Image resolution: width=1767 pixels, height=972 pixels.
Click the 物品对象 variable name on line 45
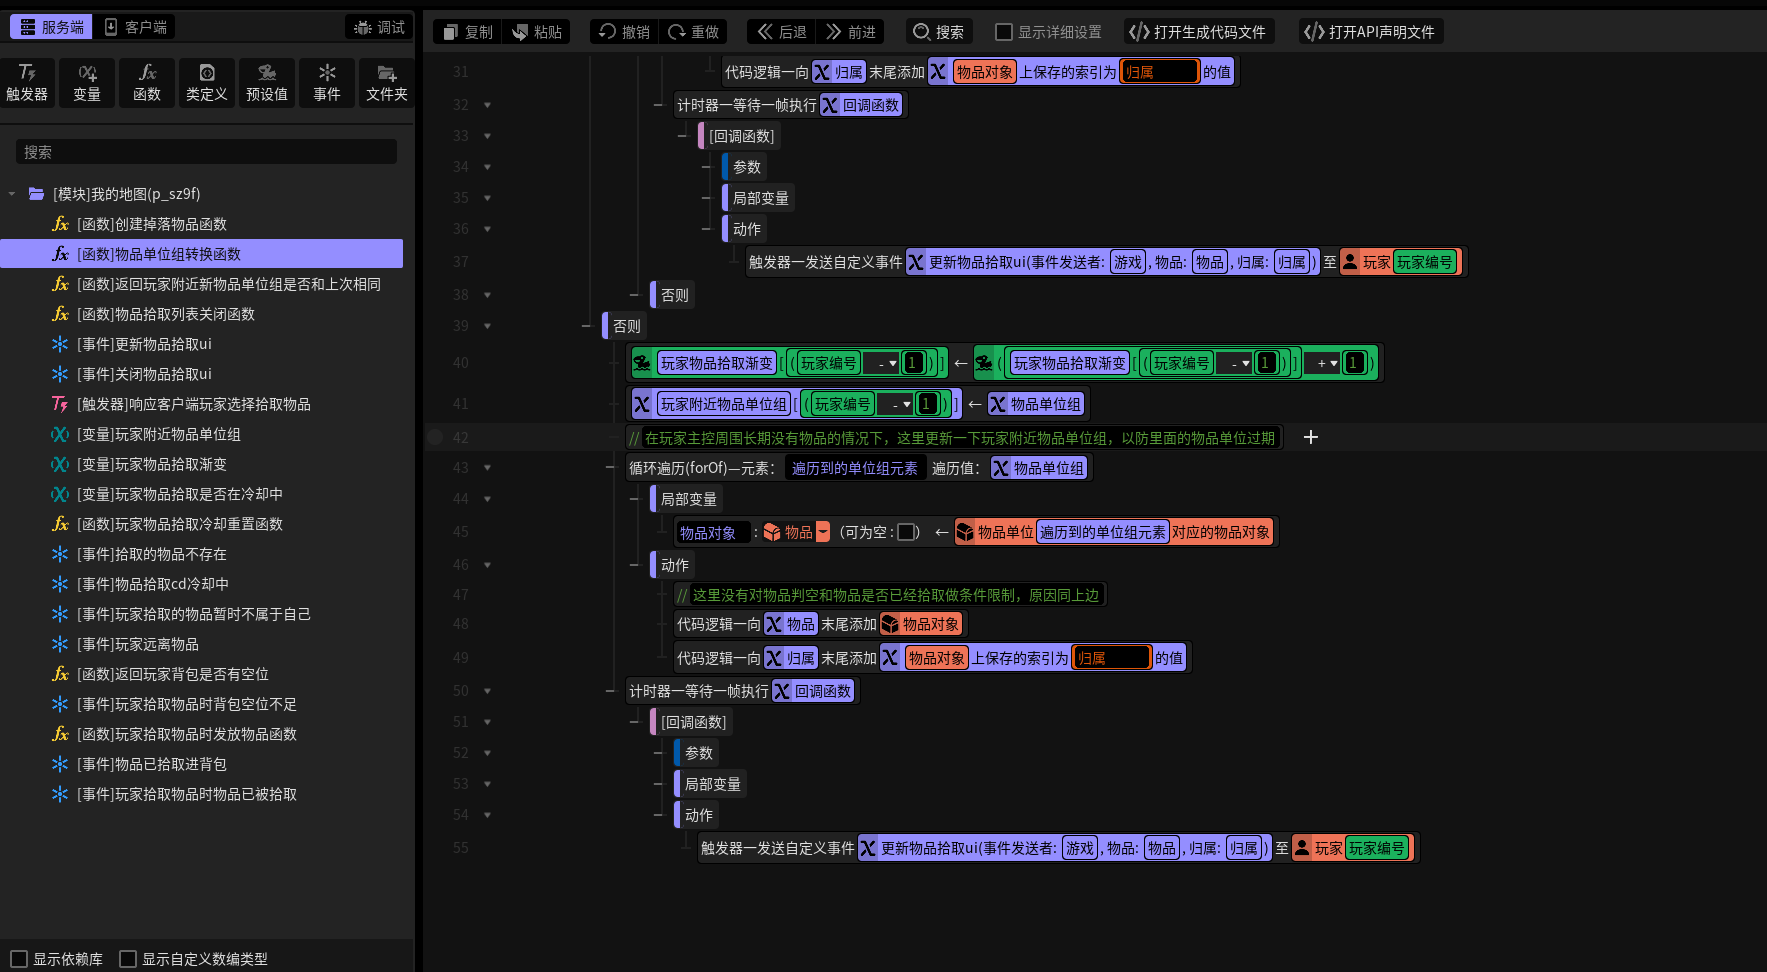click(x=713, y=532)
